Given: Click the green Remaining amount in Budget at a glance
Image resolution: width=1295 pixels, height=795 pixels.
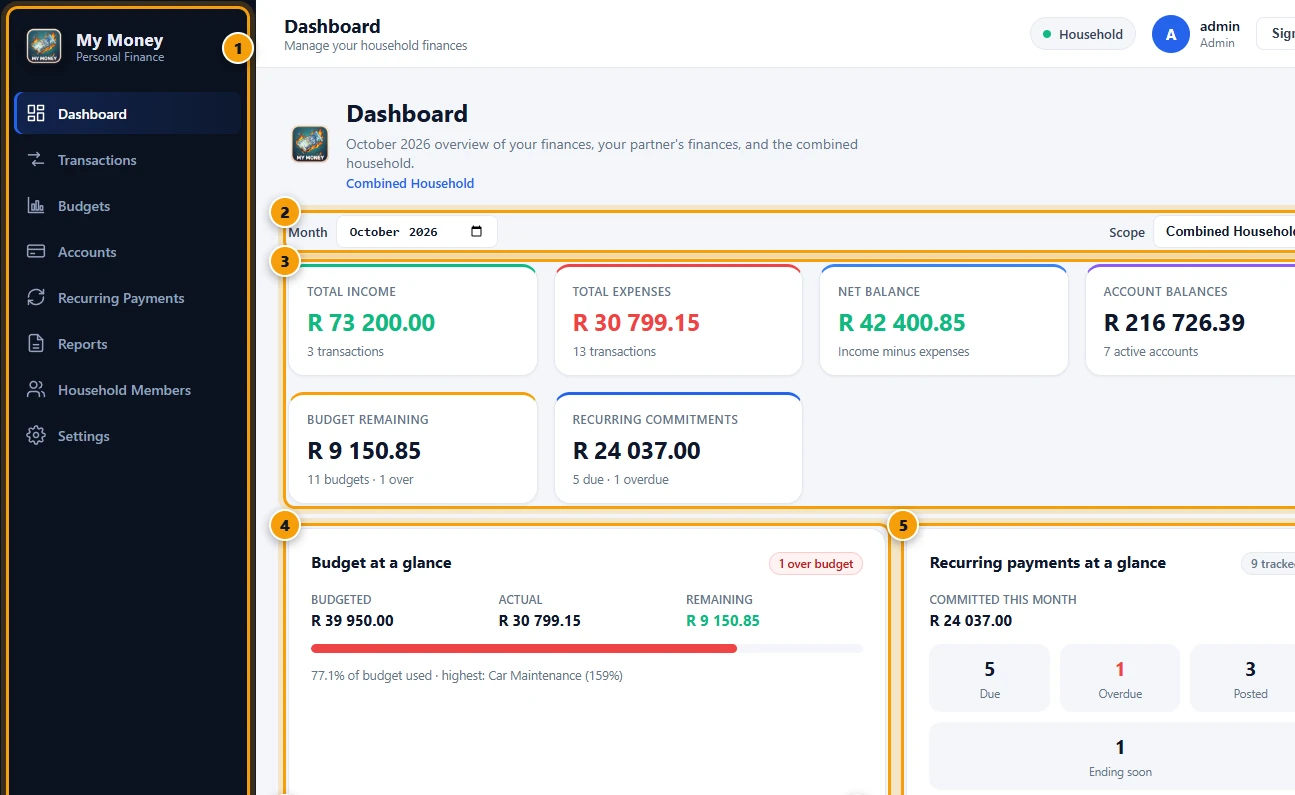Looking at the screenshot, I should tap(723, 621).
